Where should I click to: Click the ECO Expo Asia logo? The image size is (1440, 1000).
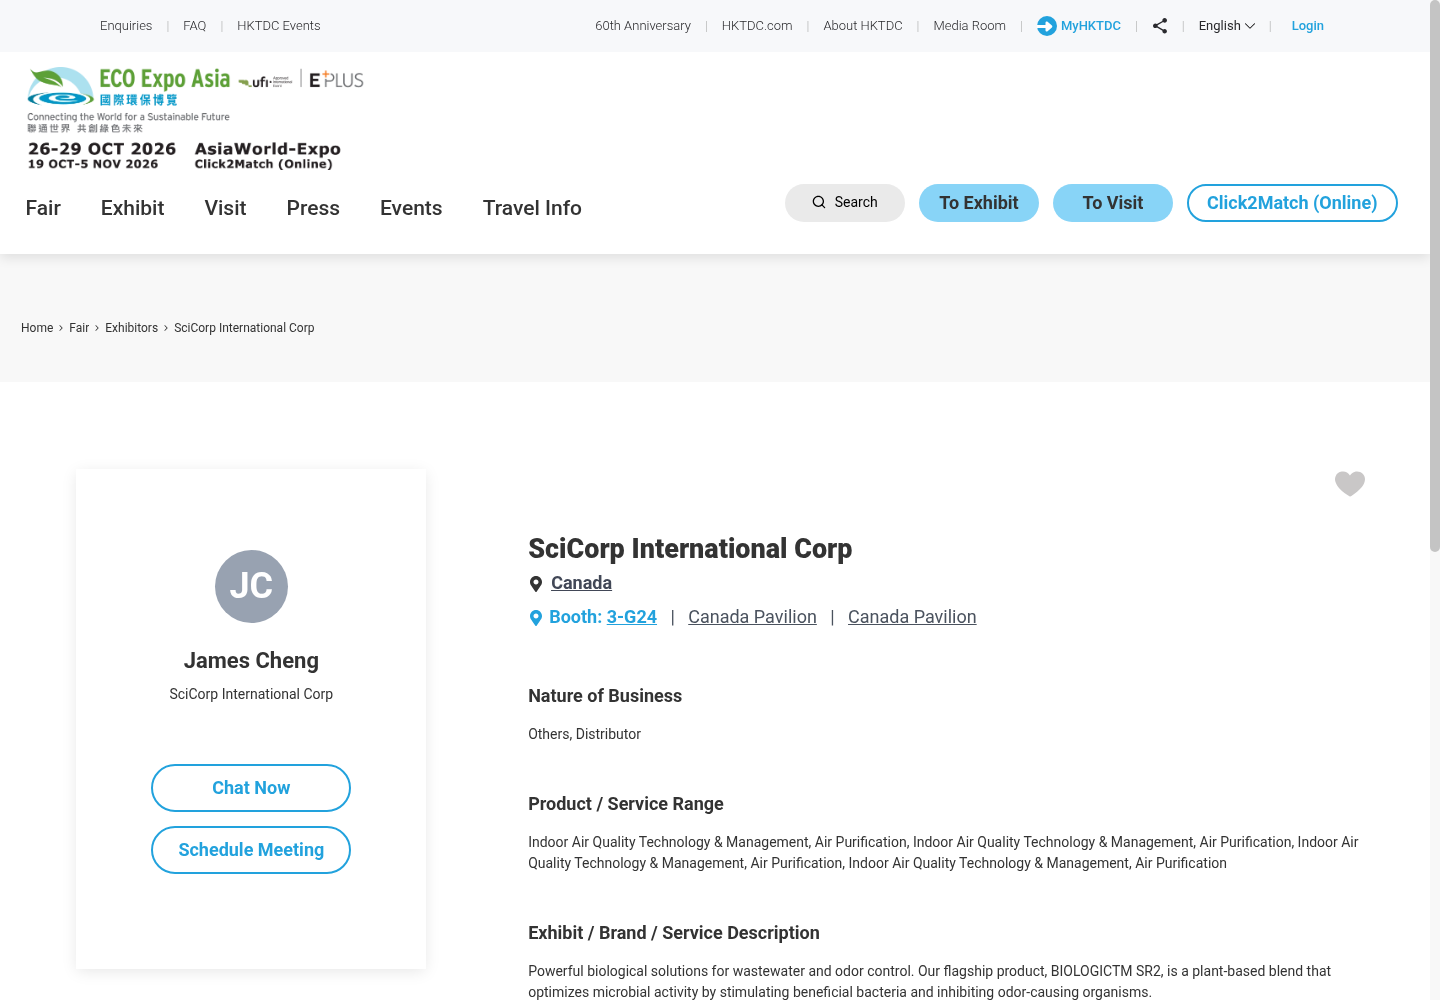point(129,100)
